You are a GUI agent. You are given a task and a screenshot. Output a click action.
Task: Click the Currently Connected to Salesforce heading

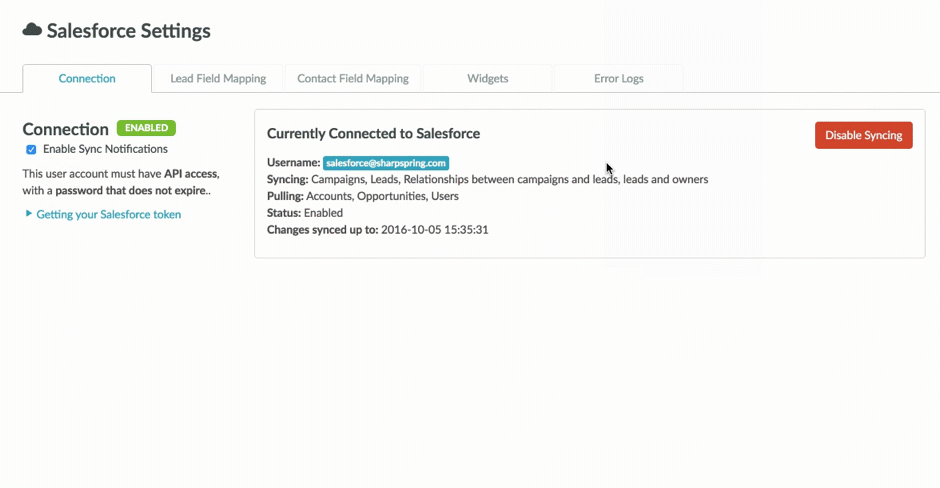[373, 134]
